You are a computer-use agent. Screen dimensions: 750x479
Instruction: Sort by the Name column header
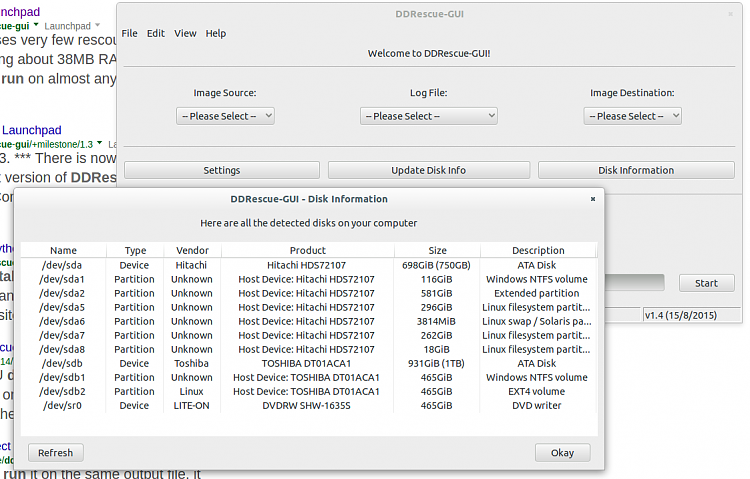click(63, 250)
